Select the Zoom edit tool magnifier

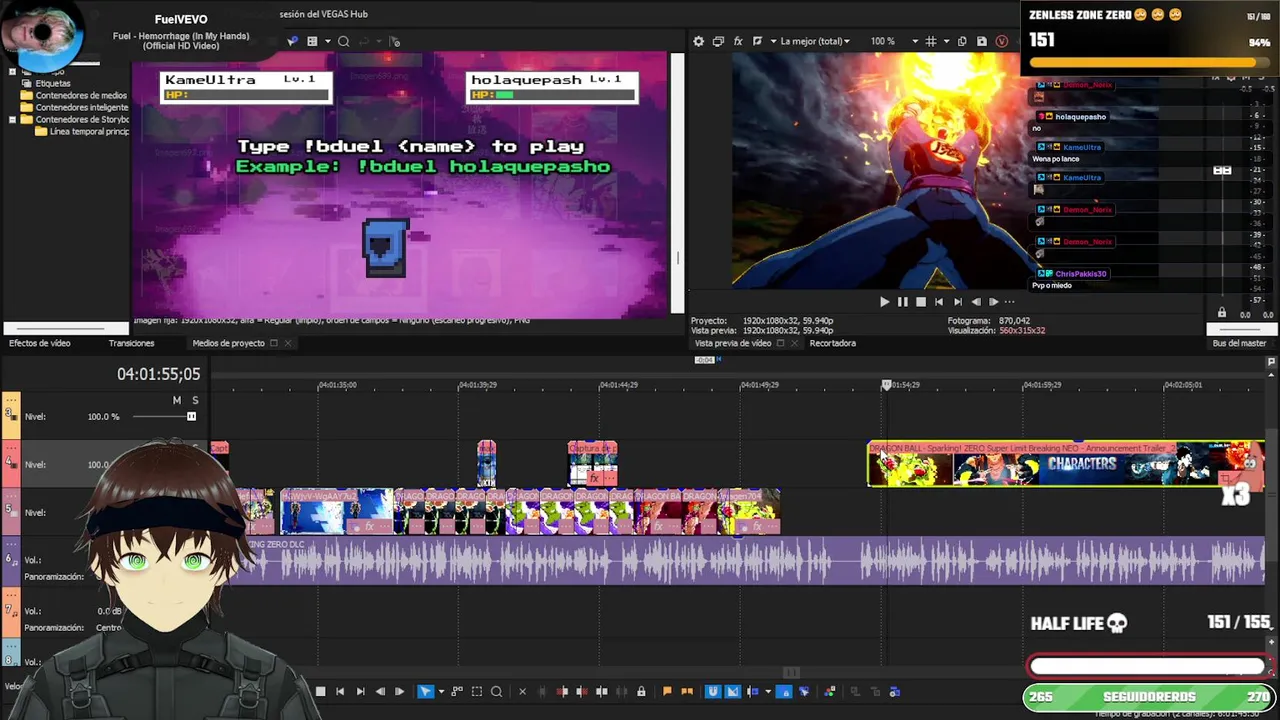click(496, 691)
